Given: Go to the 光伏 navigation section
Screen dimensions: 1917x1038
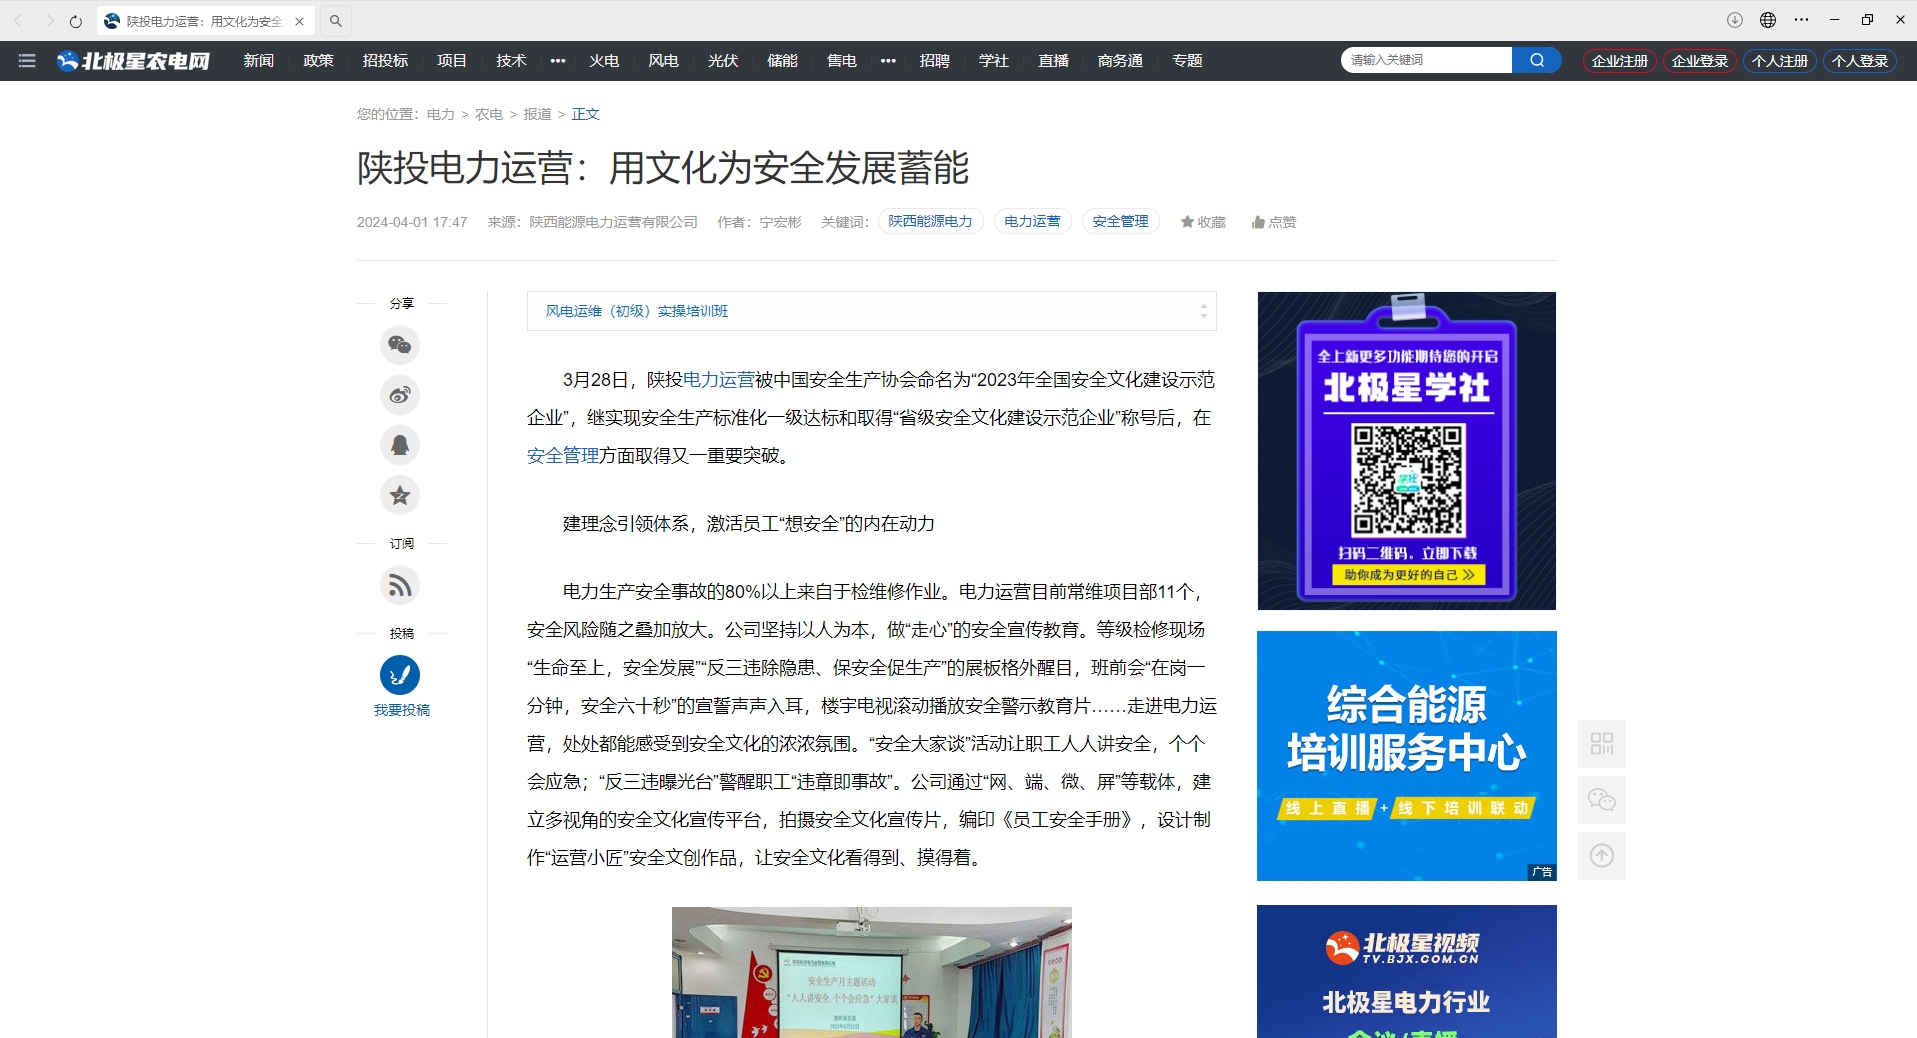Looking at the screenshot, I should [x=722, y=61].
